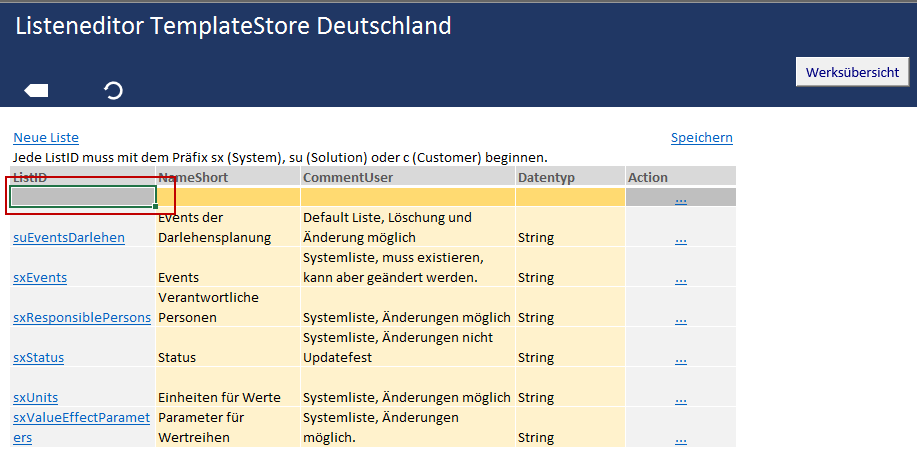The height and width of the screenshot is (467, 917).
Task: Open action menu for sxUnits row
Action: 681,398
